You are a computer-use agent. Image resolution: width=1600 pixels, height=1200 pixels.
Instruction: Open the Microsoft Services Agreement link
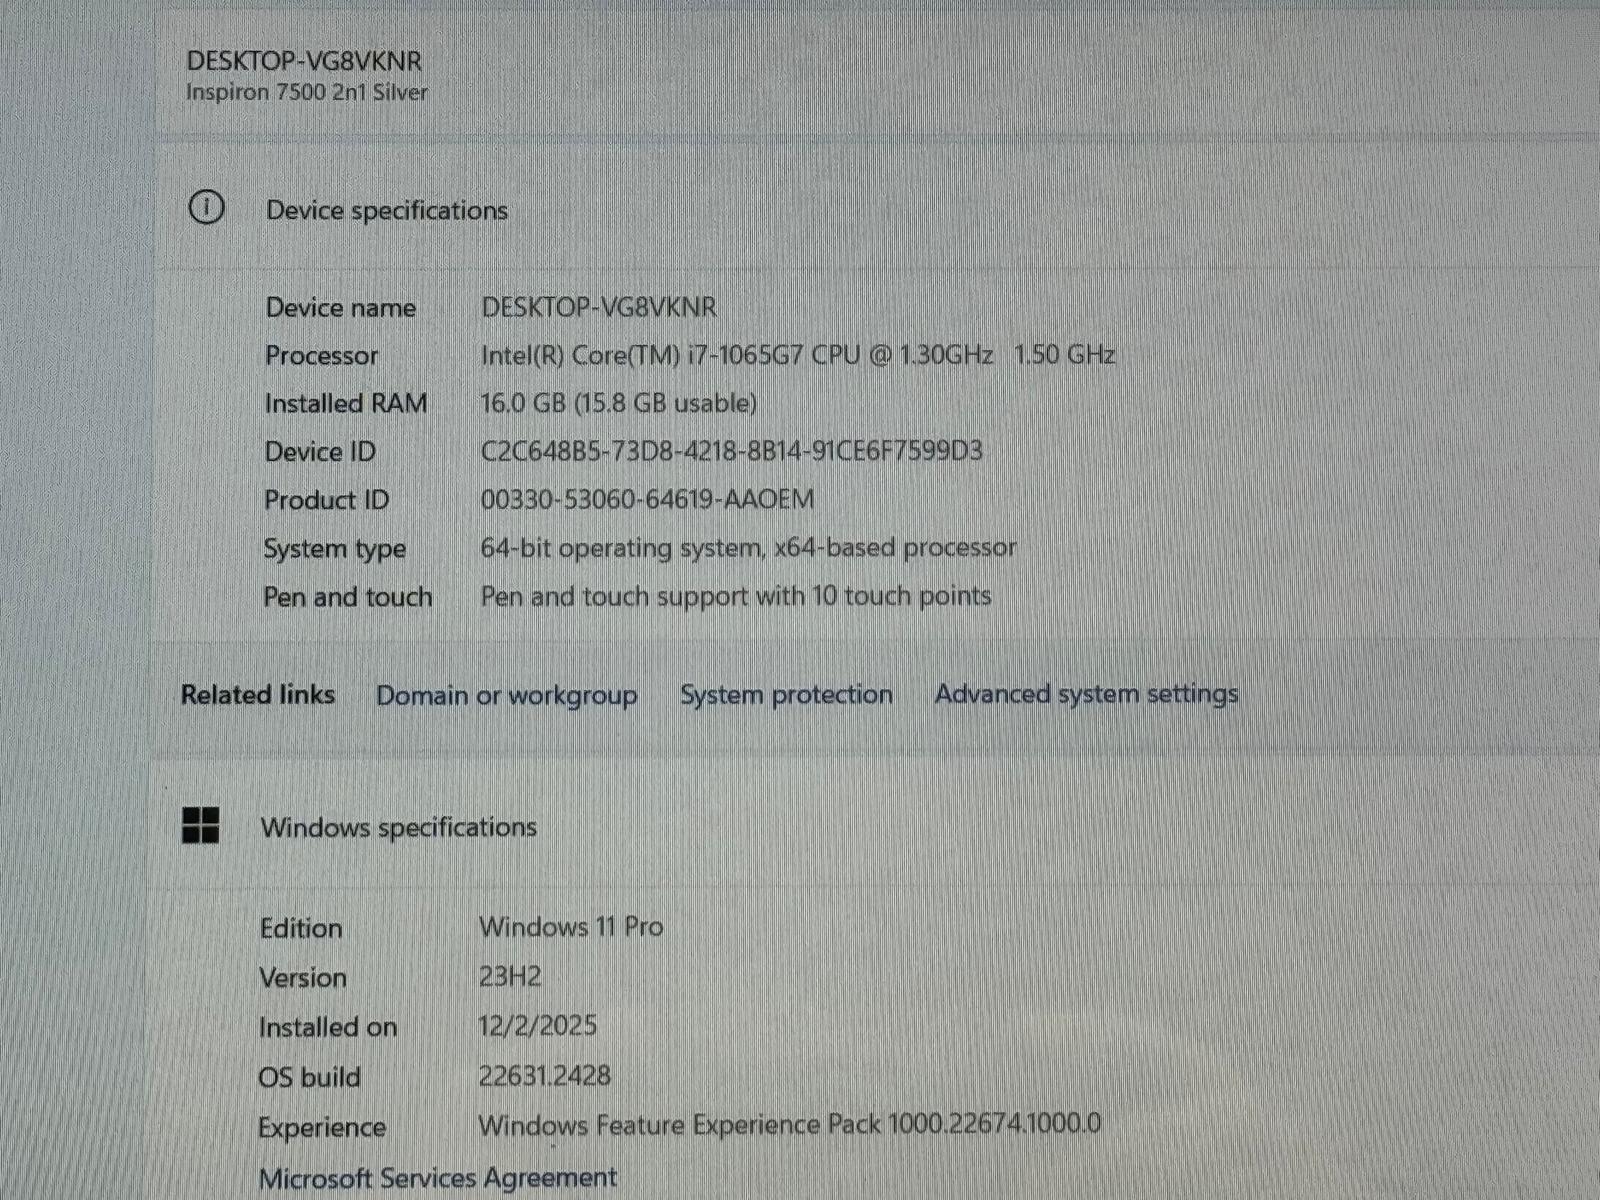coord(438,1178)
